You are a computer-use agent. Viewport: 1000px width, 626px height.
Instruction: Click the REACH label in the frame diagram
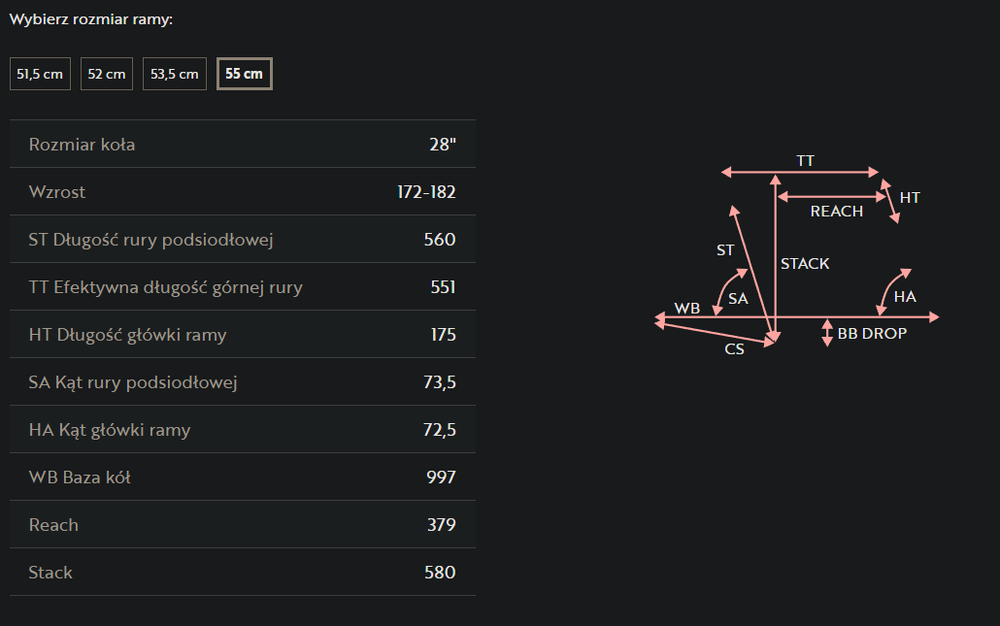(836, 211)
